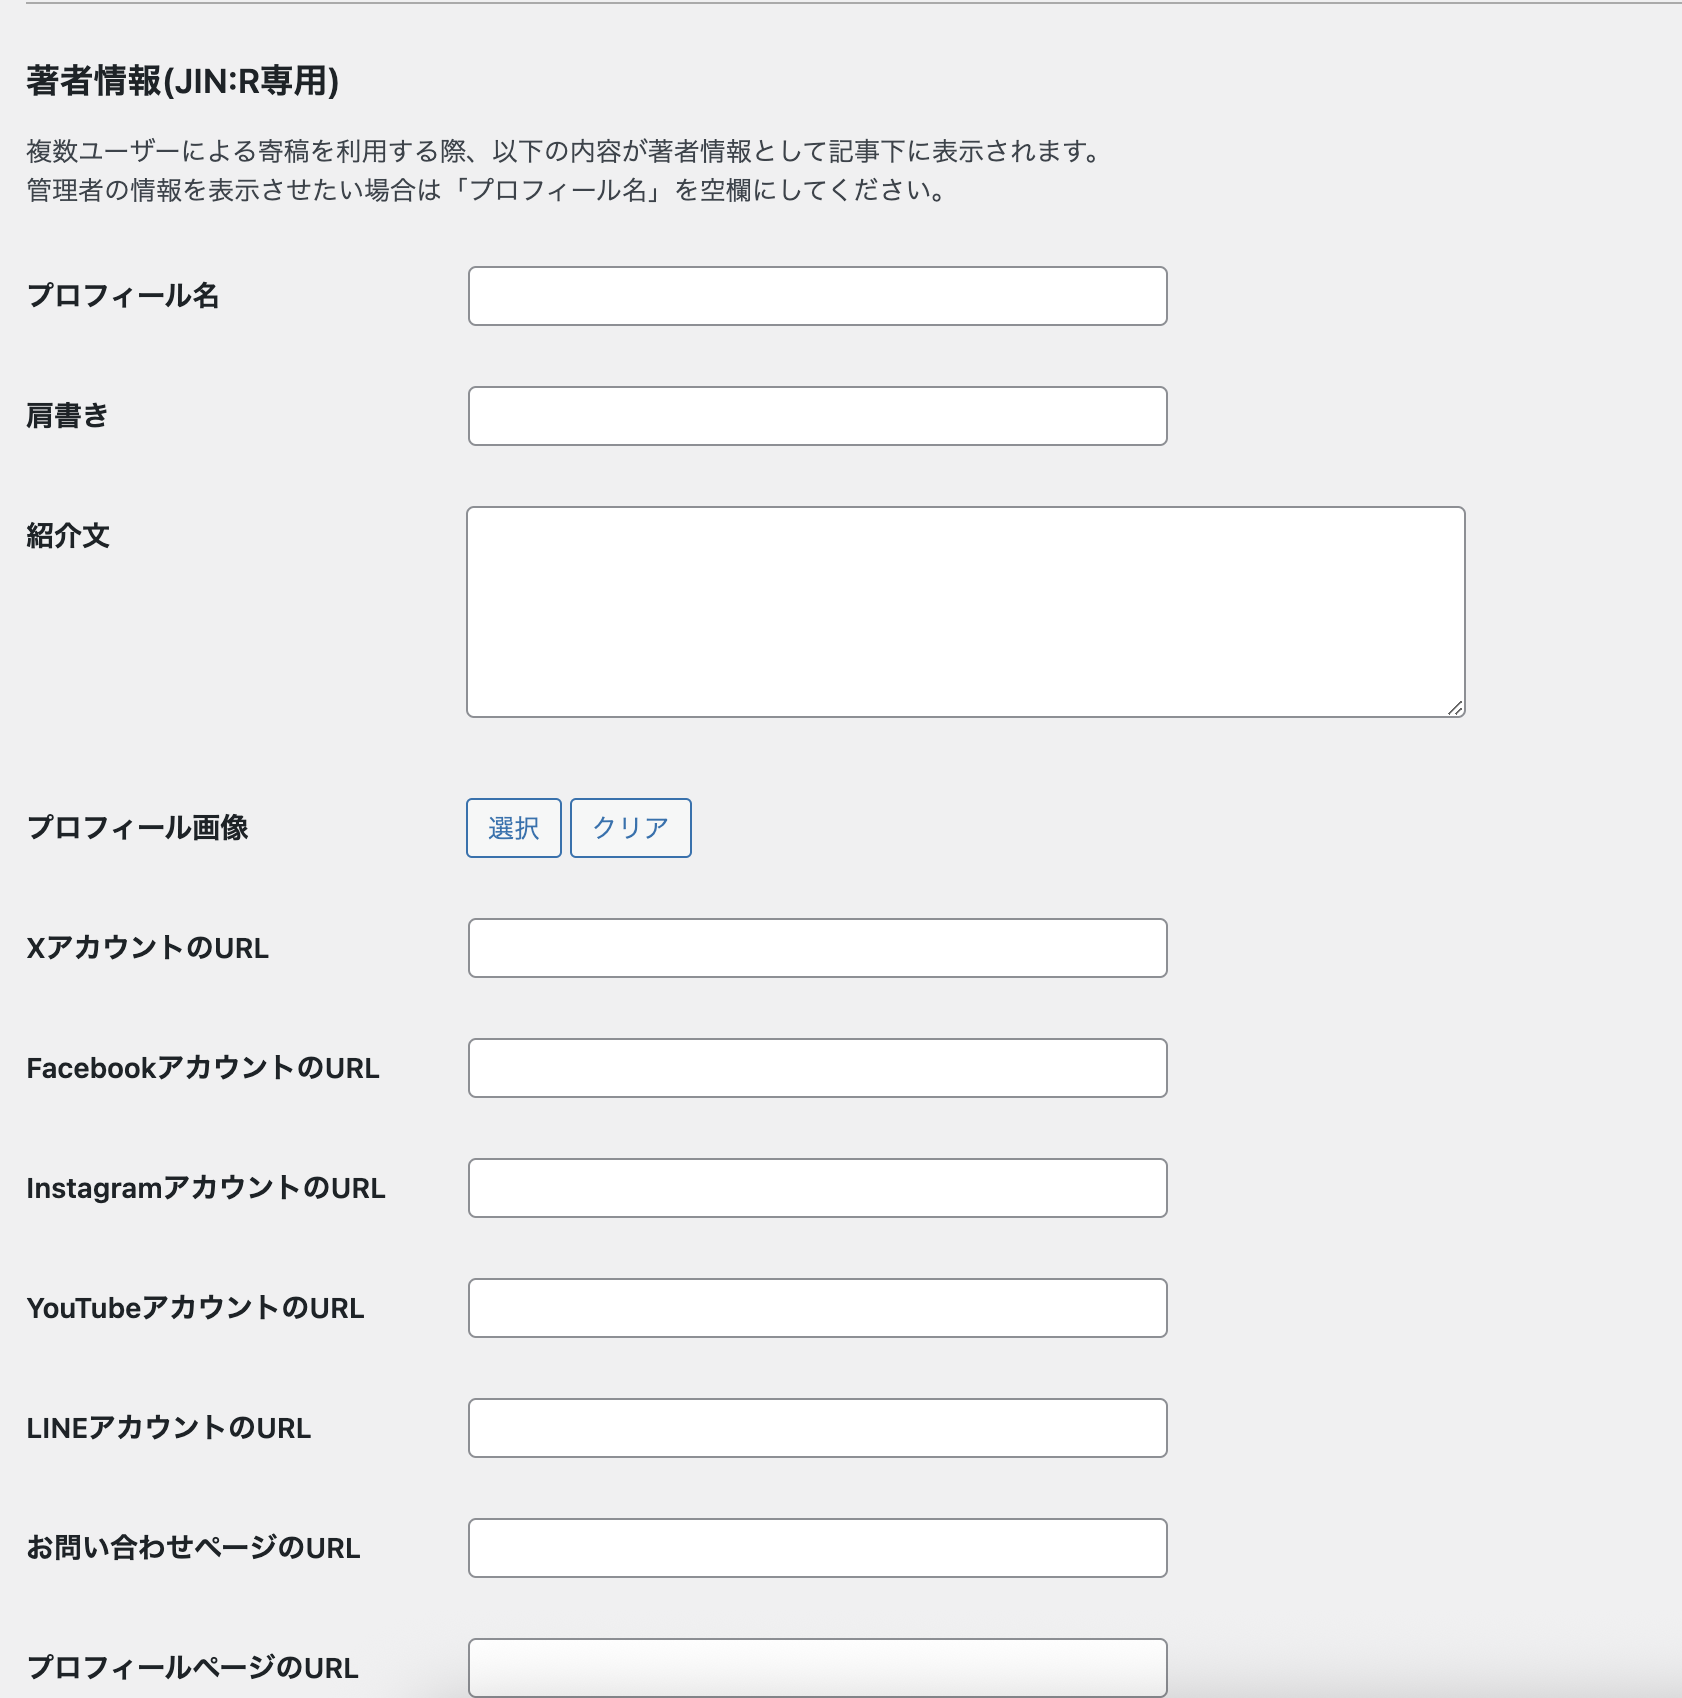This screenshot has height=1698, width=1682.
Task: Click the XアカウントのURL label text
Action: pos(148,948)
